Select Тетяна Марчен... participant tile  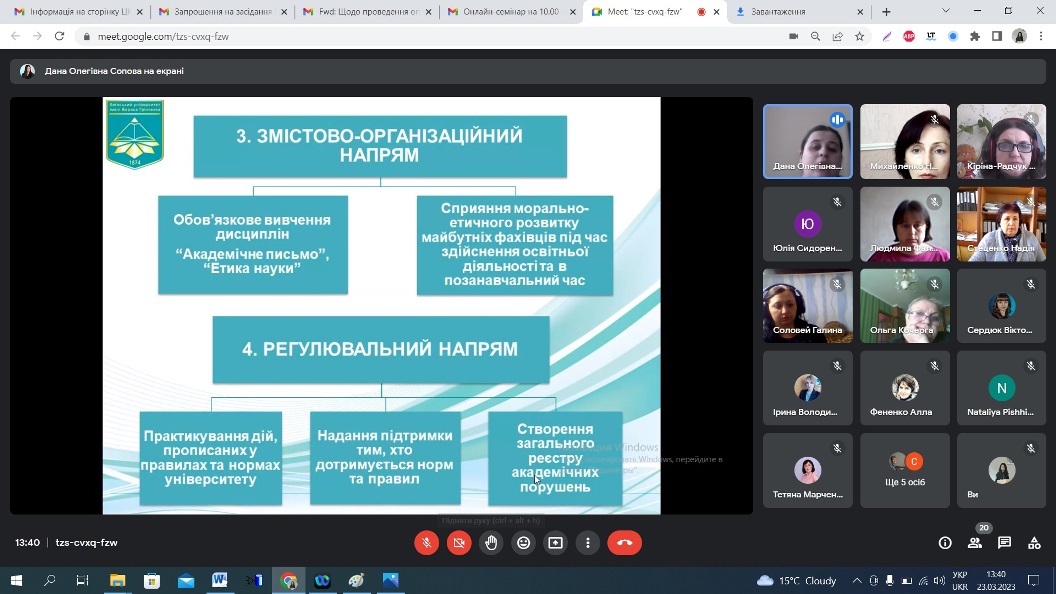tap(807, 470)
